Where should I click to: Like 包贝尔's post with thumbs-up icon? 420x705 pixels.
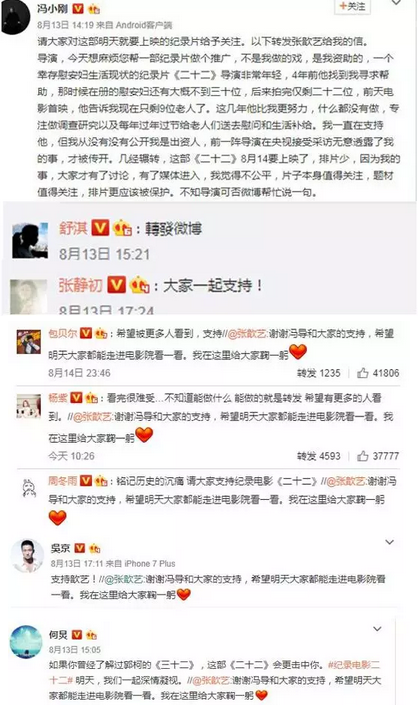pos(363,373)
